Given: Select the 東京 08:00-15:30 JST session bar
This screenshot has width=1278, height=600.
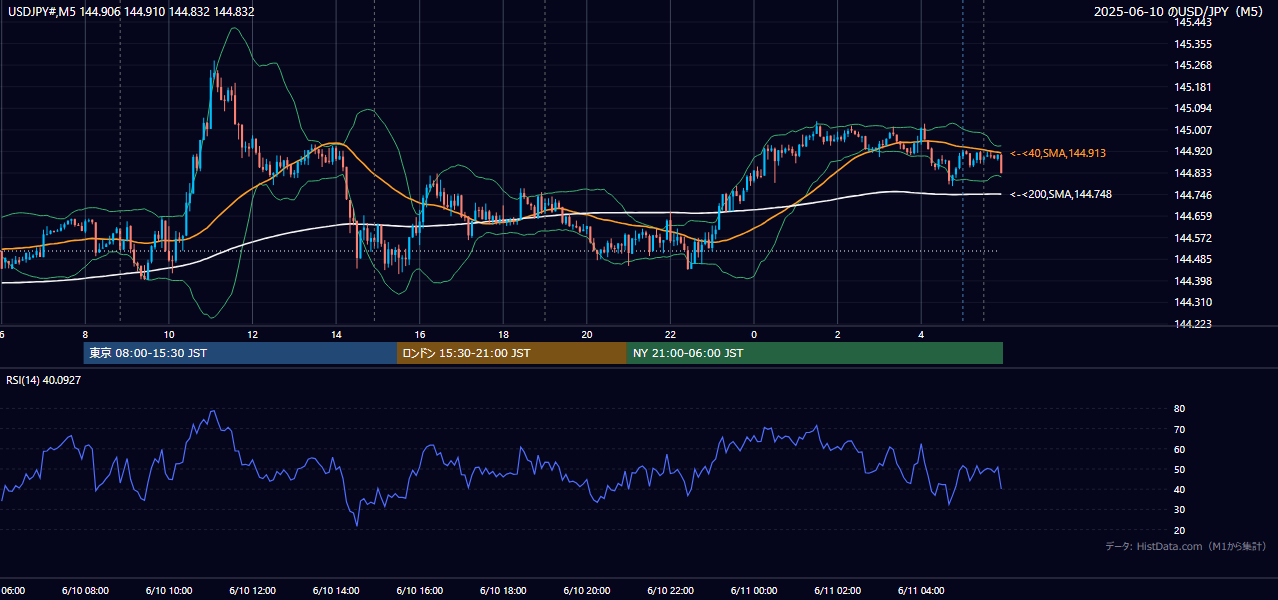Looking at the screenshot, I should pos(240,353).
